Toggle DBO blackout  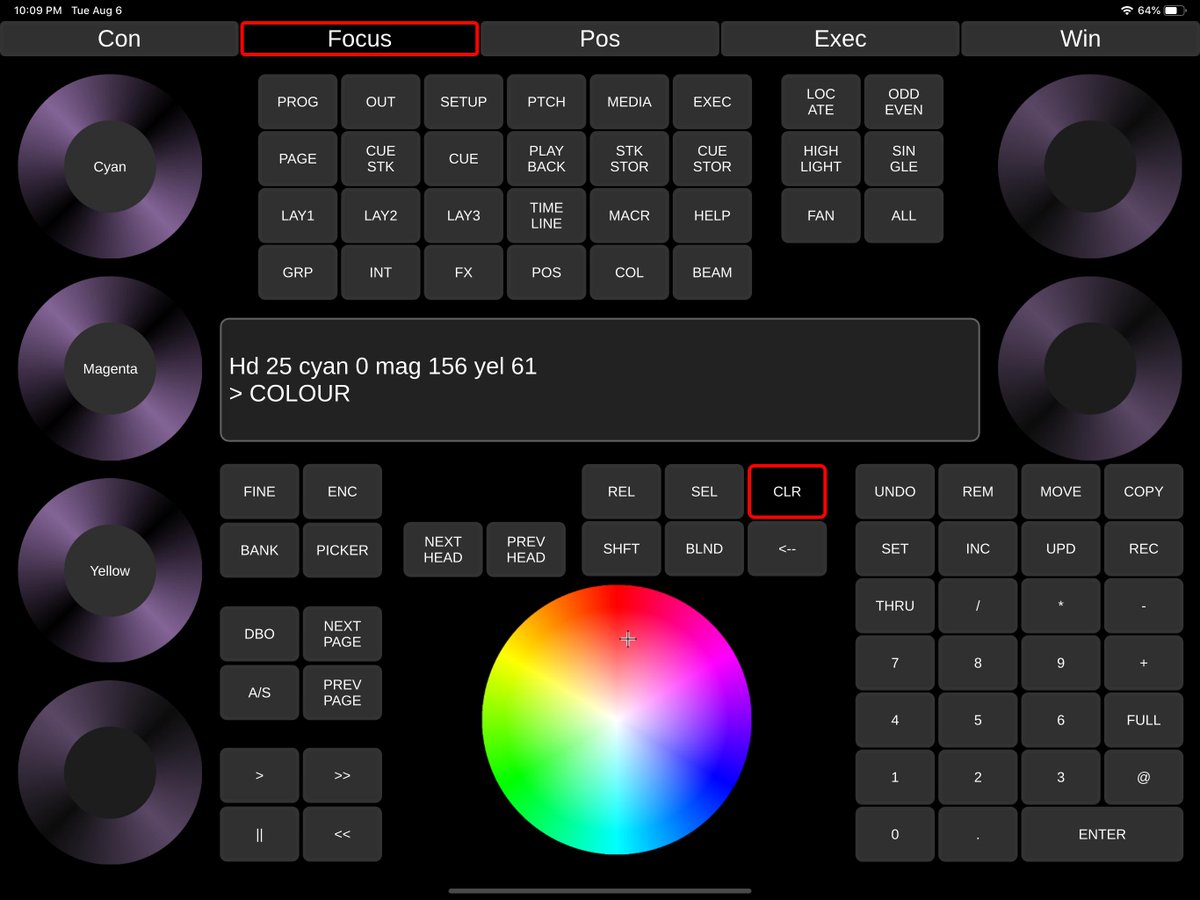260,634
